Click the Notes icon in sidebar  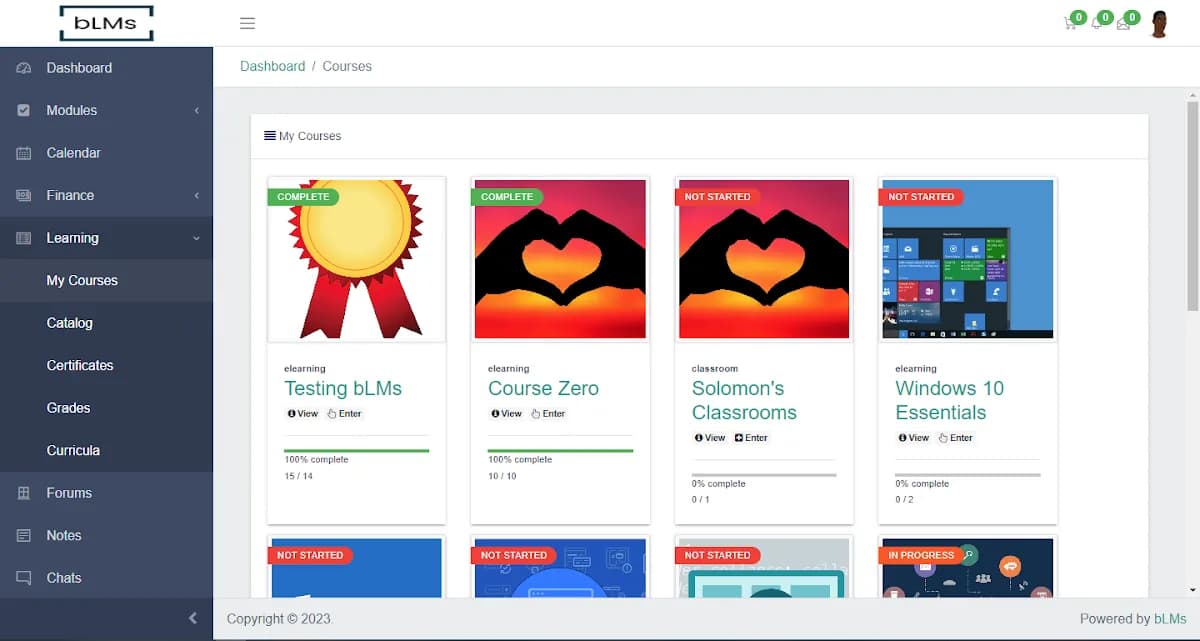[x=24, y=536]
